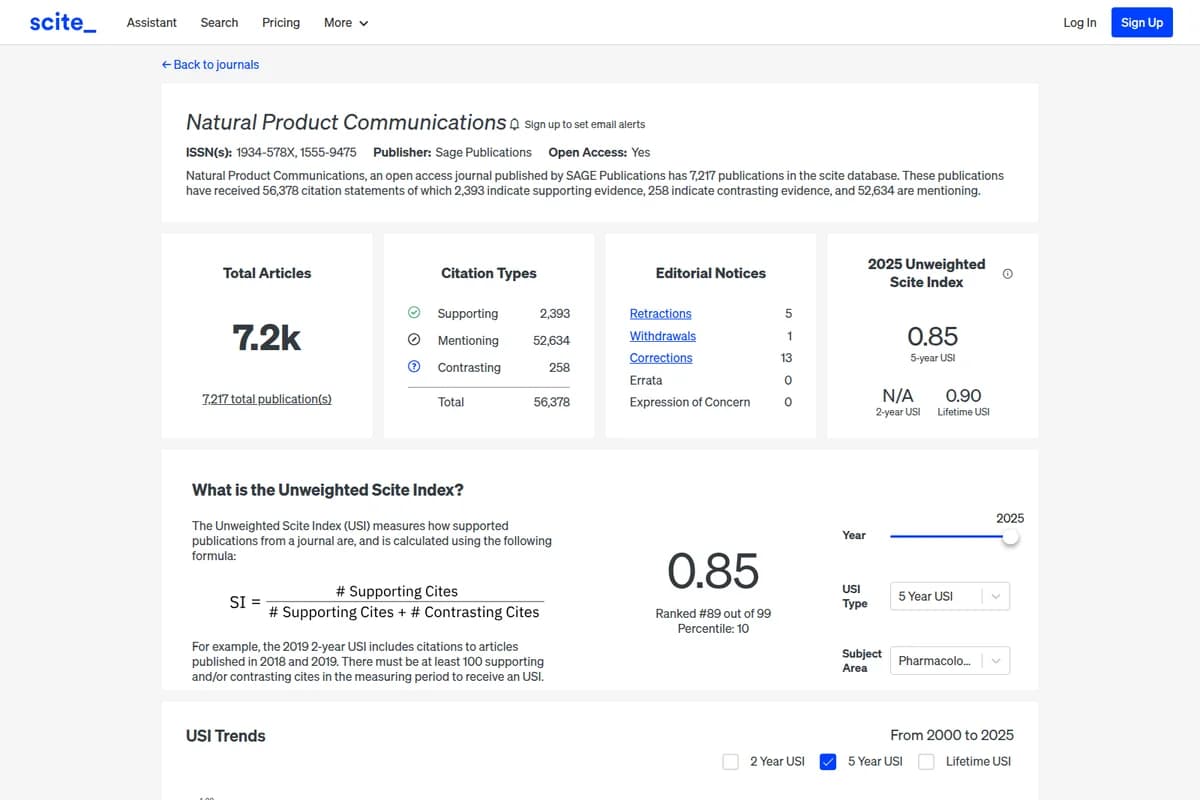This screenshot has height=800, width=1200.
Task: Check the Lifetime USI checkbox
Action: (929, 761)
